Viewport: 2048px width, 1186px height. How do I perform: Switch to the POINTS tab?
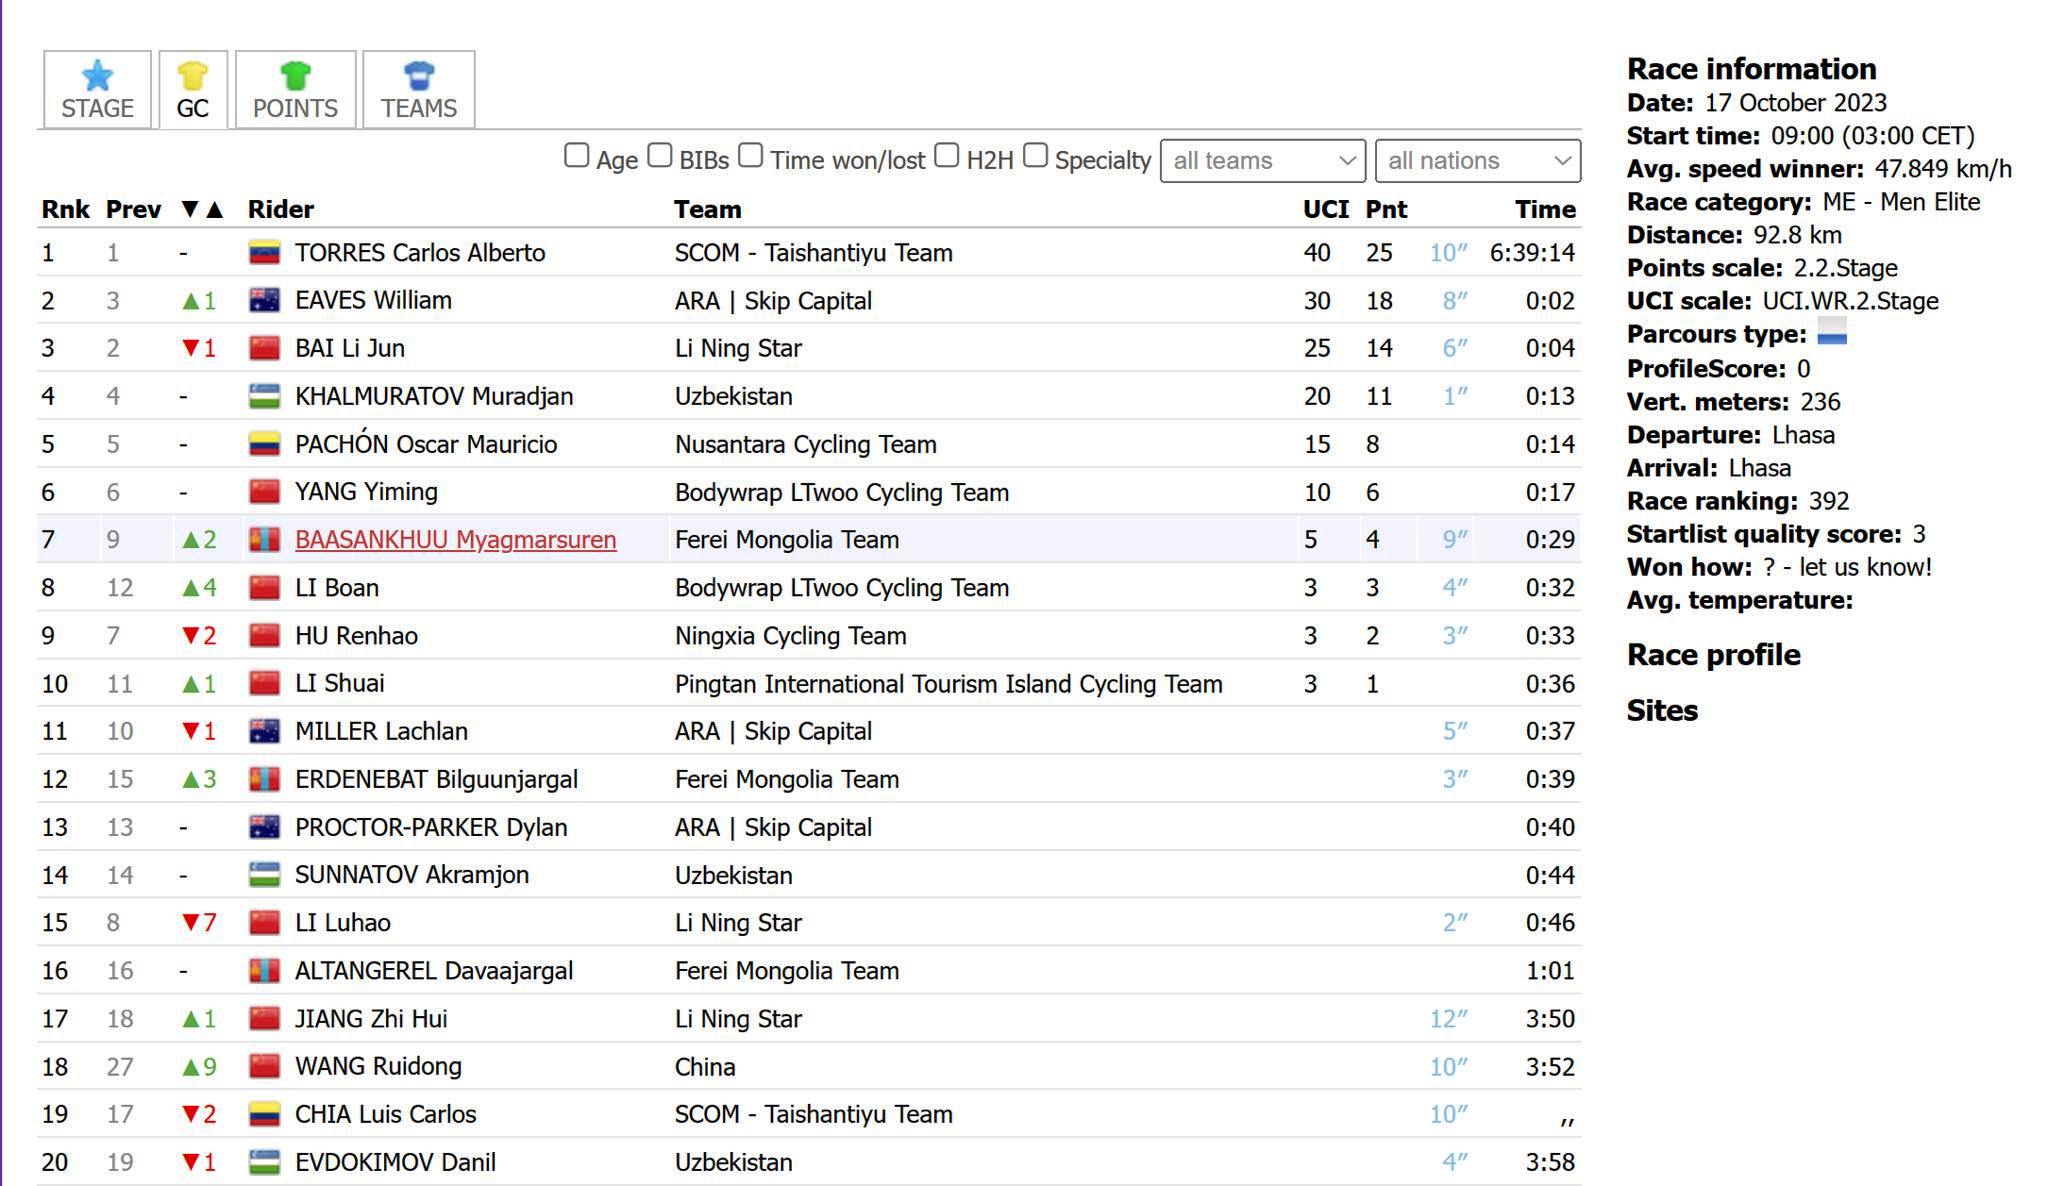click(x=295, y=107)
